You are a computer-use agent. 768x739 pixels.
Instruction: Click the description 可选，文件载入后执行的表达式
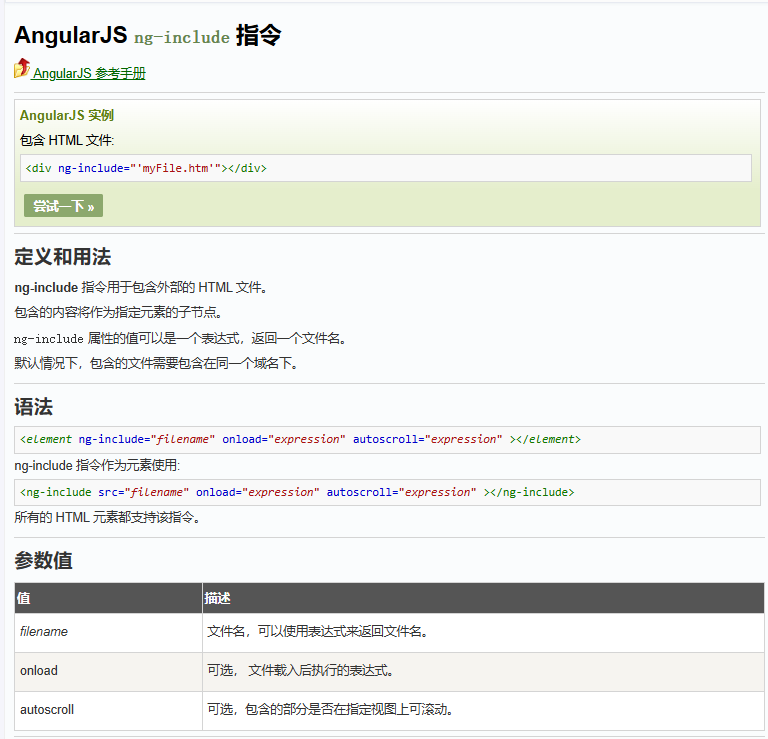click(301, 670)
